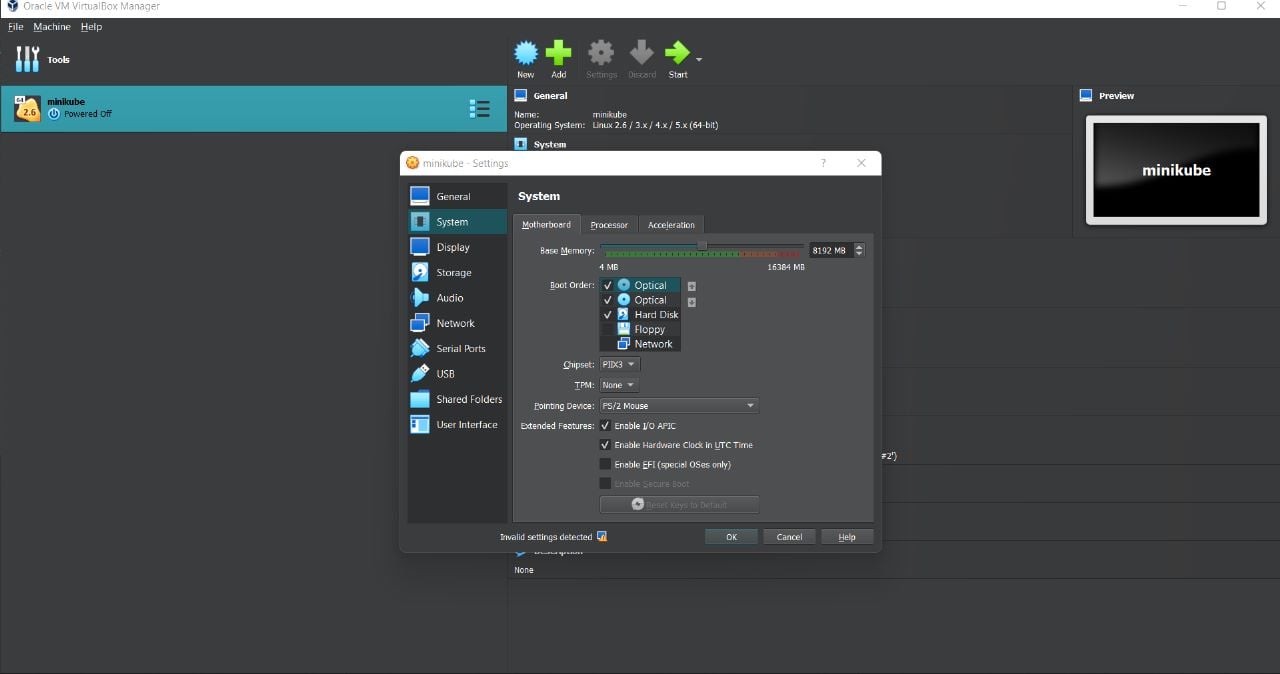
Task: Open General category in settings sidebar
Action: [457, 196]
